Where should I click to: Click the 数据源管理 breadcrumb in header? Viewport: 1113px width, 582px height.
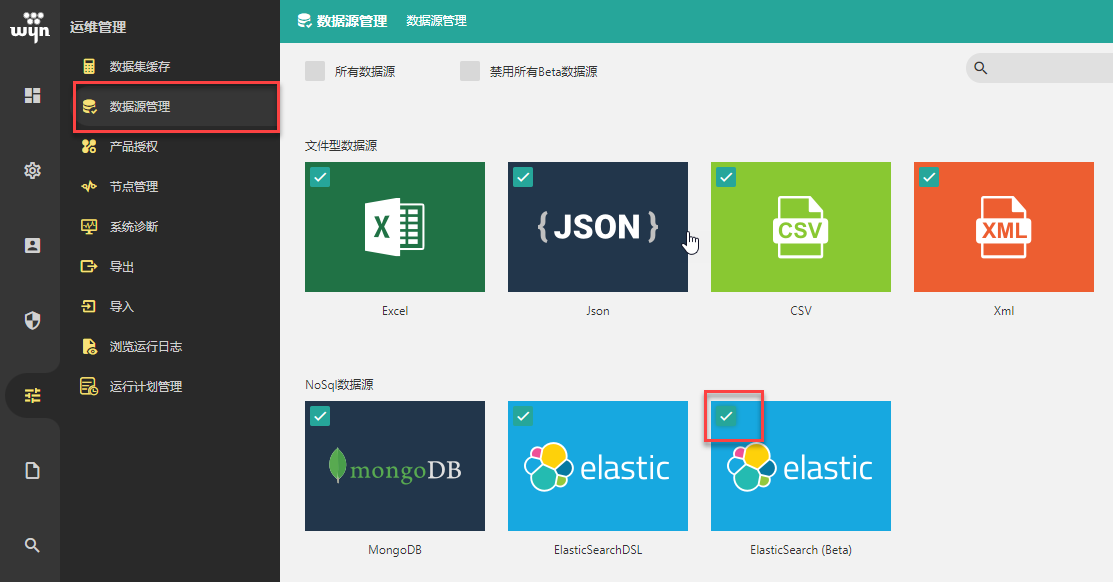pos(437,21)
